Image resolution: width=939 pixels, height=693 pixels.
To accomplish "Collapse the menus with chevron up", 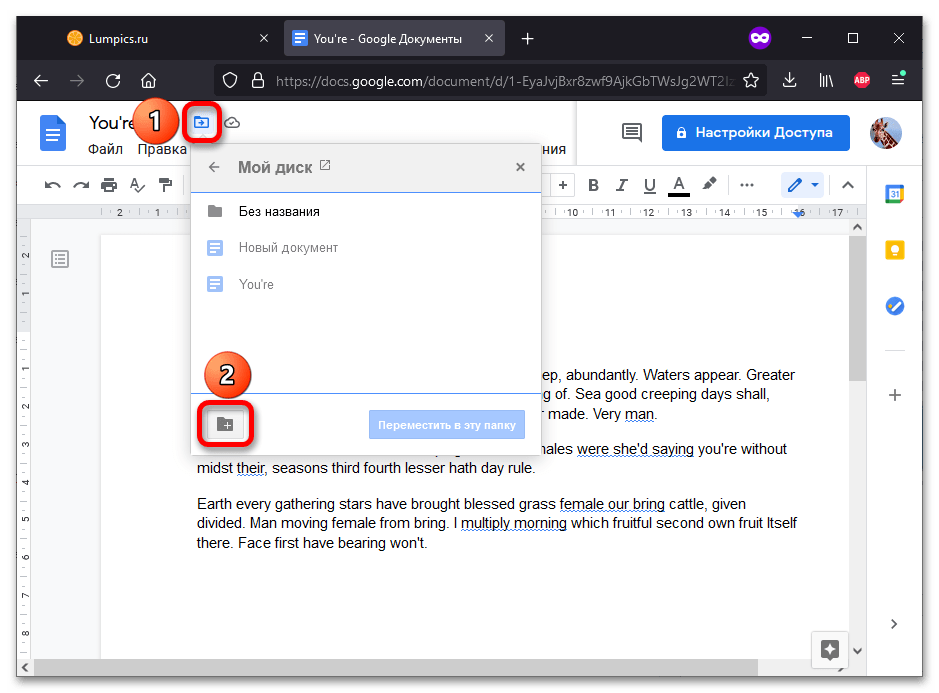I will point(847,185).
